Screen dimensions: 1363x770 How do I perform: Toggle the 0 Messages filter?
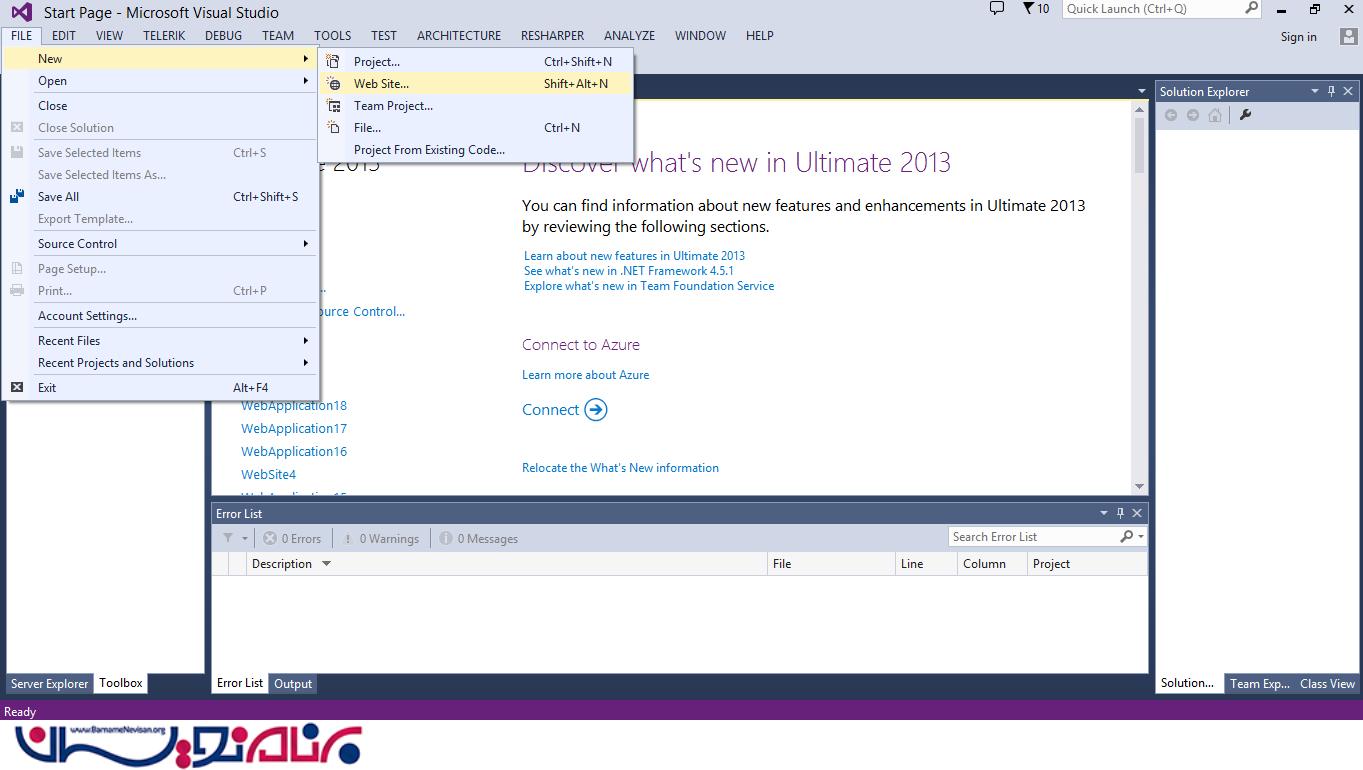coord(478,538)
